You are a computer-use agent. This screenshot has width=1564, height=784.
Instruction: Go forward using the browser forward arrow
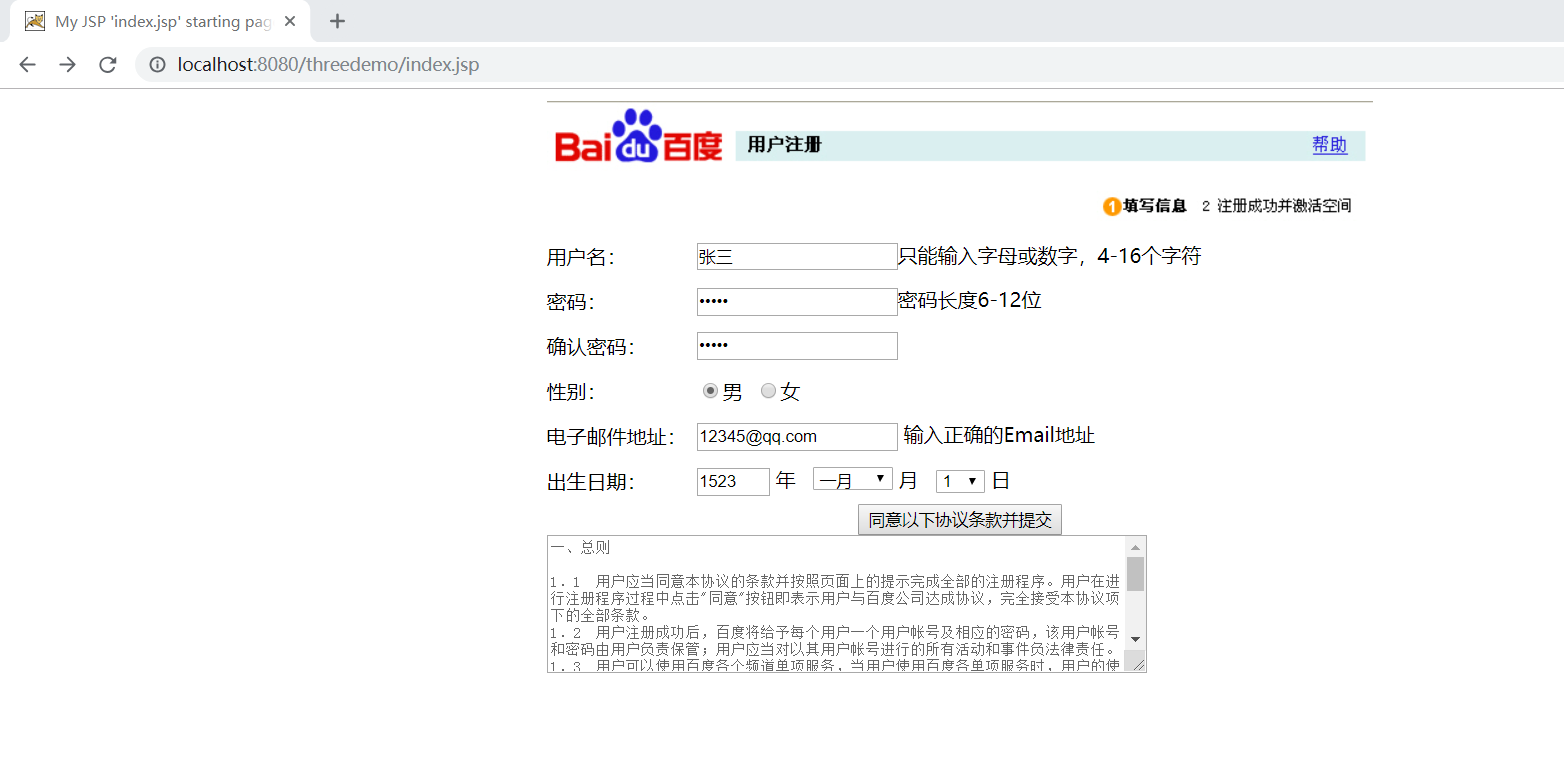67,65
